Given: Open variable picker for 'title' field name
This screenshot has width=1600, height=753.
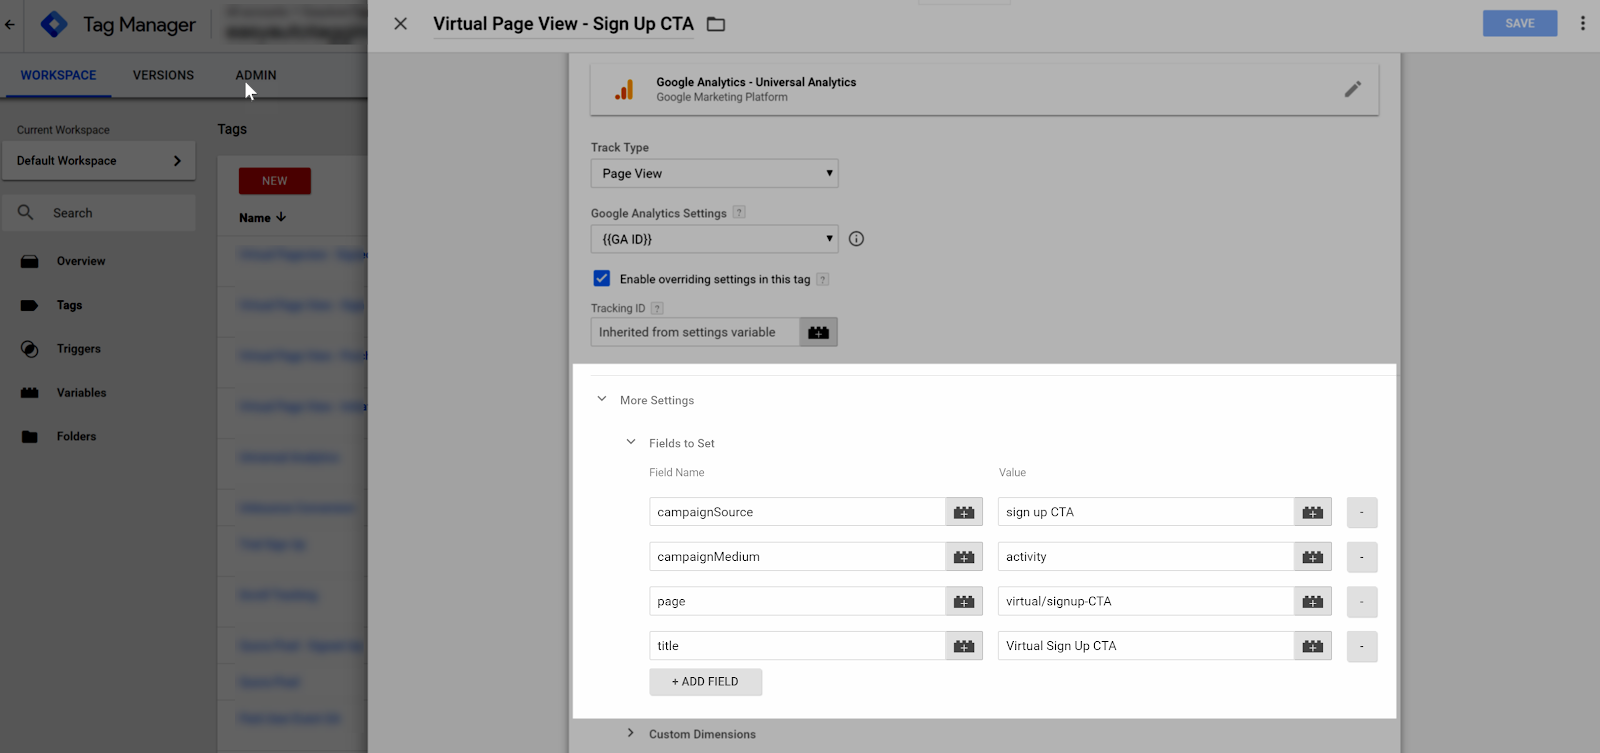Looking at the screenshot, I should pos(964,646).
